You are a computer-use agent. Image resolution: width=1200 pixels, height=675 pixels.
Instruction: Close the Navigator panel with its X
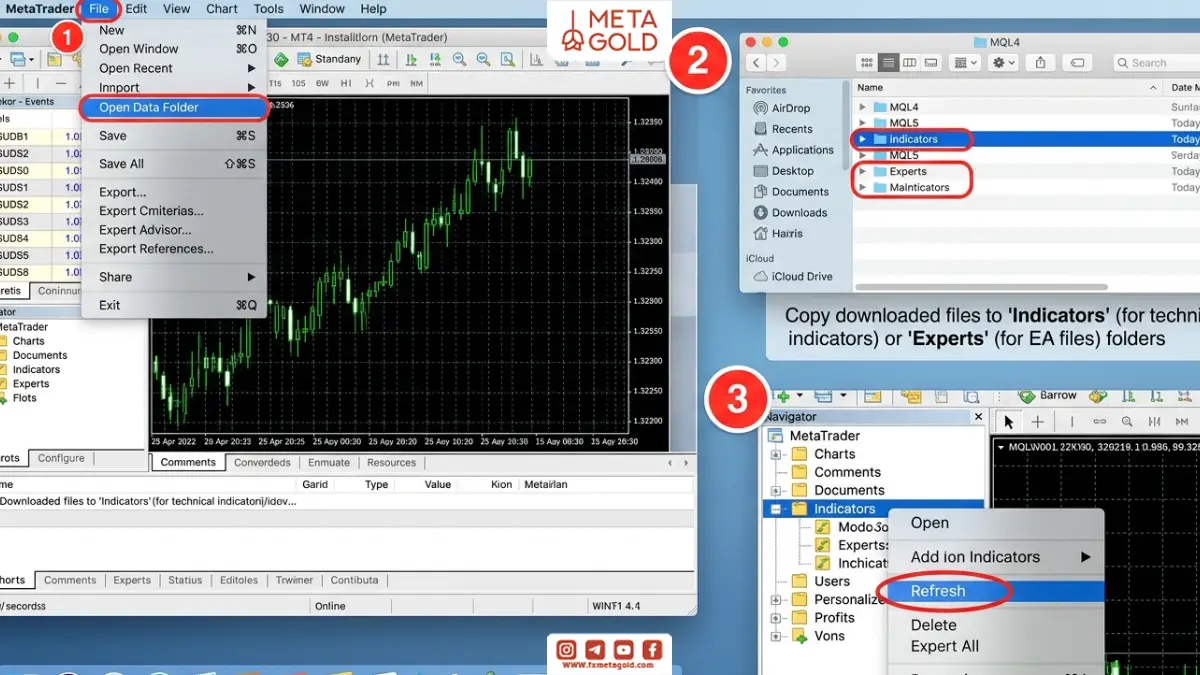click(x=978, y=417)
